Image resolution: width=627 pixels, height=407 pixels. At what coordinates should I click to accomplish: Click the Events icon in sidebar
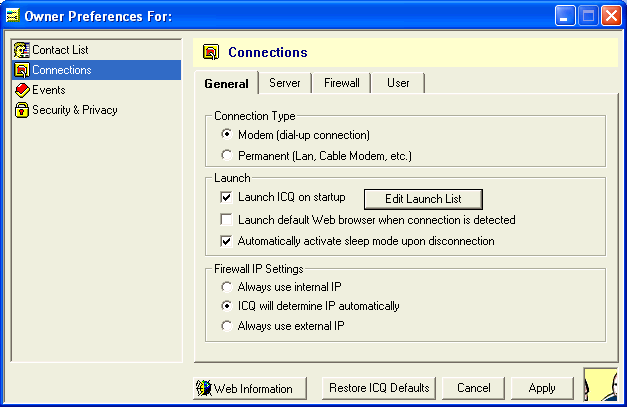coord(22,90)
